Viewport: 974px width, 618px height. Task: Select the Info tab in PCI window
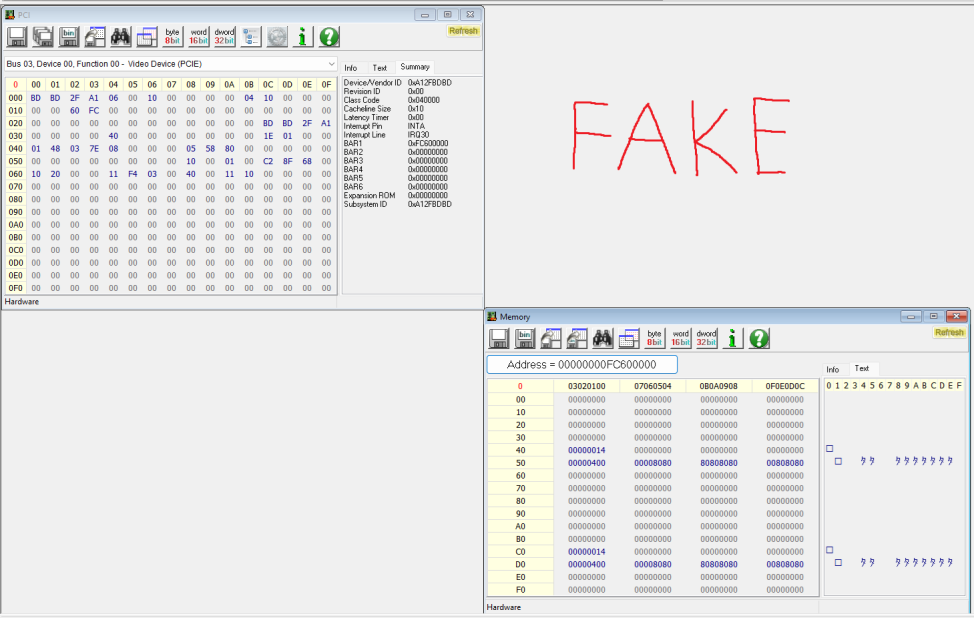351,68
